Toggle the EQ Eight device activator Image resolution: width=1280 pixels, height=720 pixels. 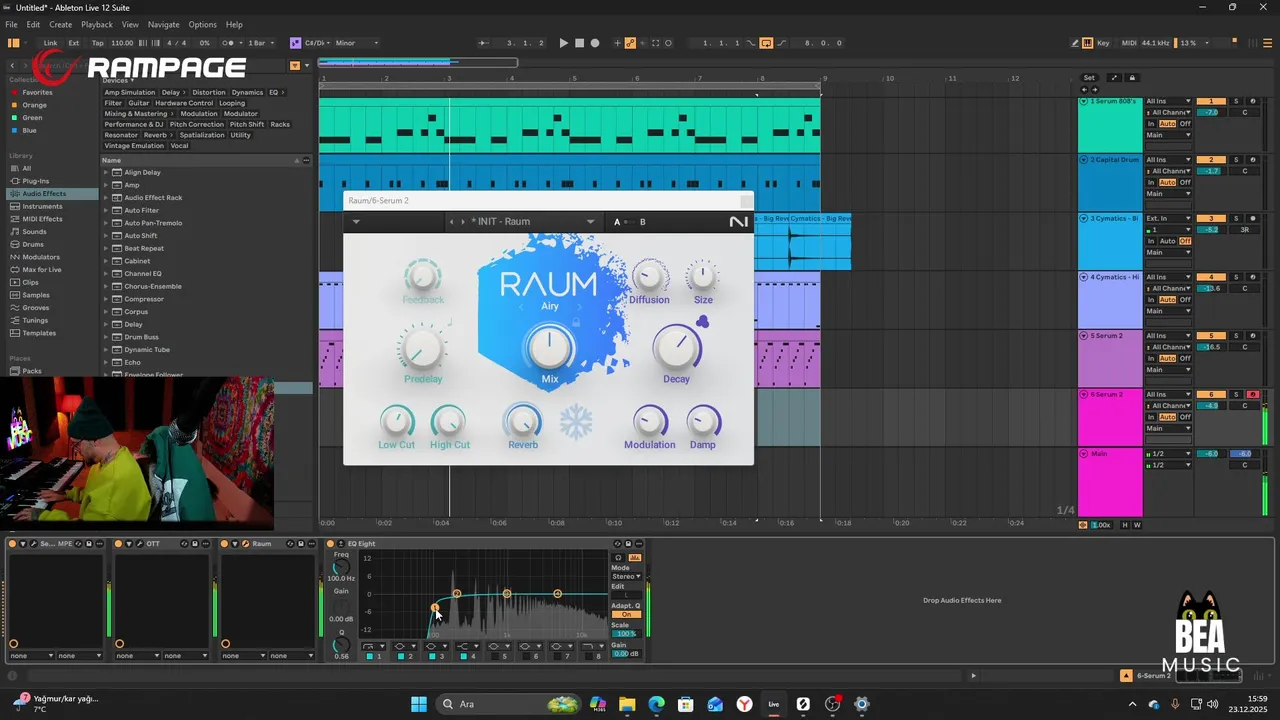(x=330, y=544)
